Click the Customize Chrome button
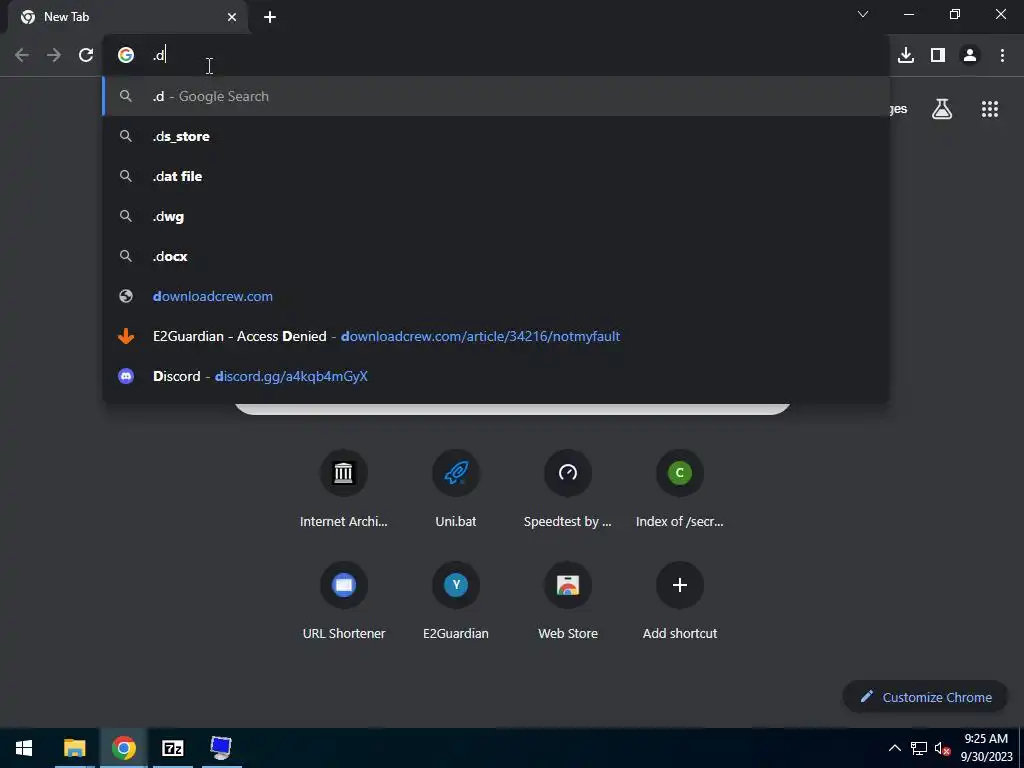1024x768 pixels. 925,697
